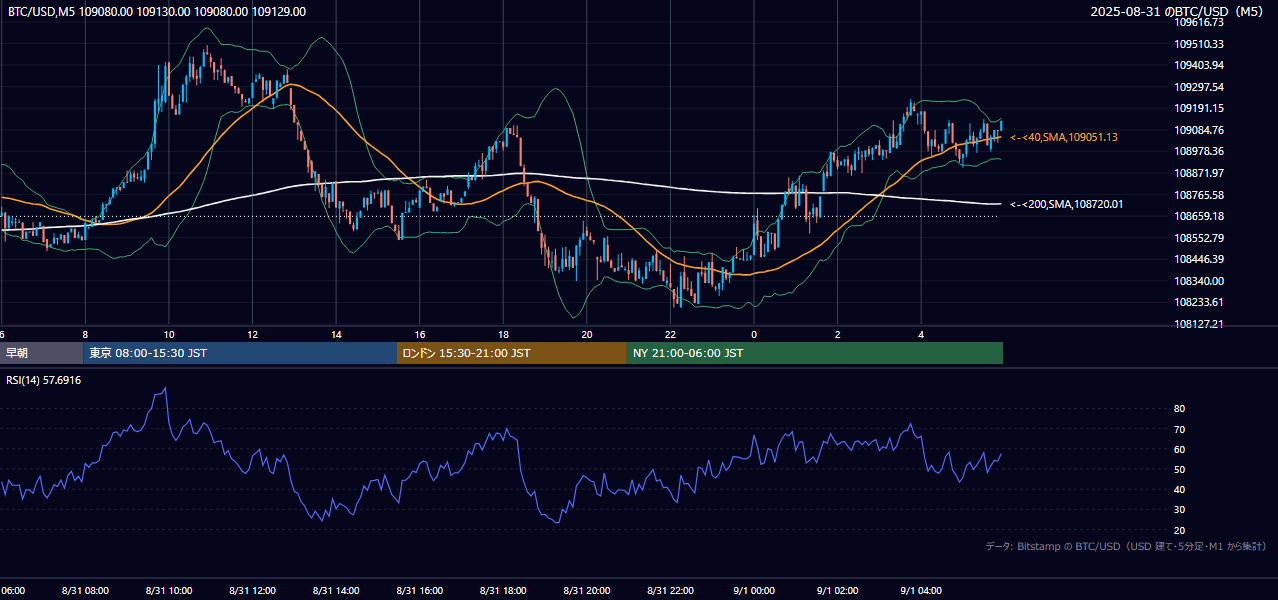Click price axis label 108340.00
Image resolution: width=1278 pixels, height=600 pixels.
tap(1200, 281)
